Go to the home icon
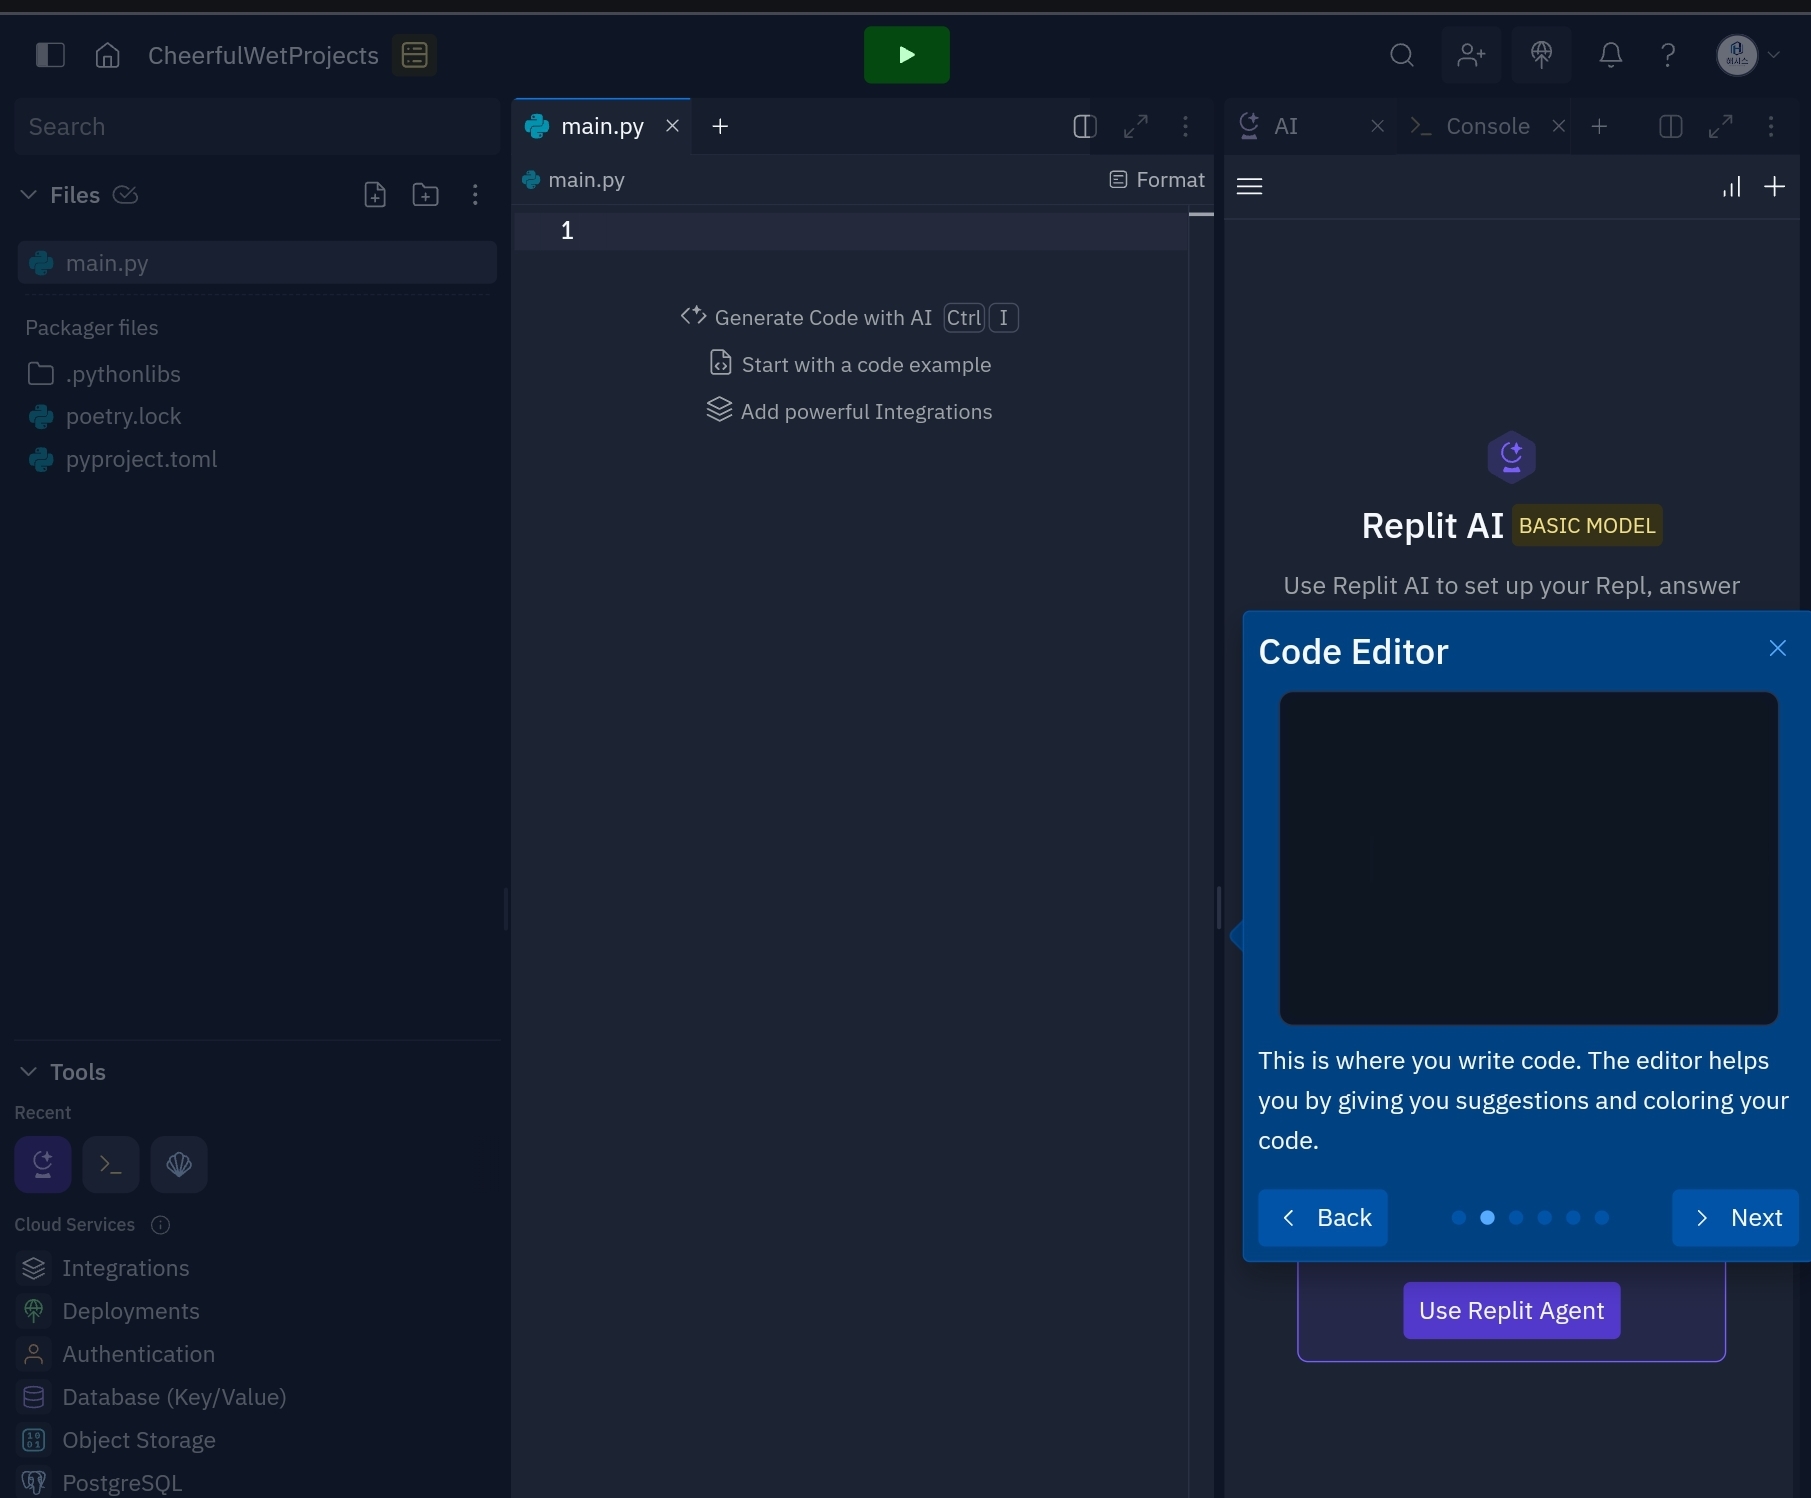Viewport: 1811px width, 1498px height. coord(107,55)
